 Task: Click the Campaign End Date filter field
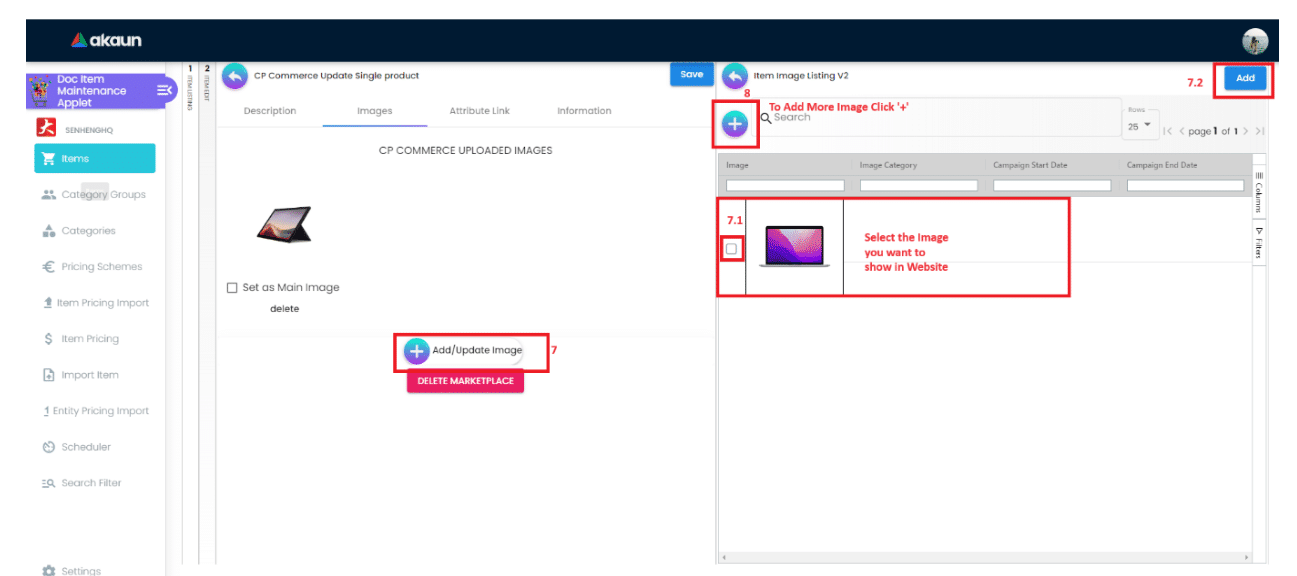tap(1188, 185)
